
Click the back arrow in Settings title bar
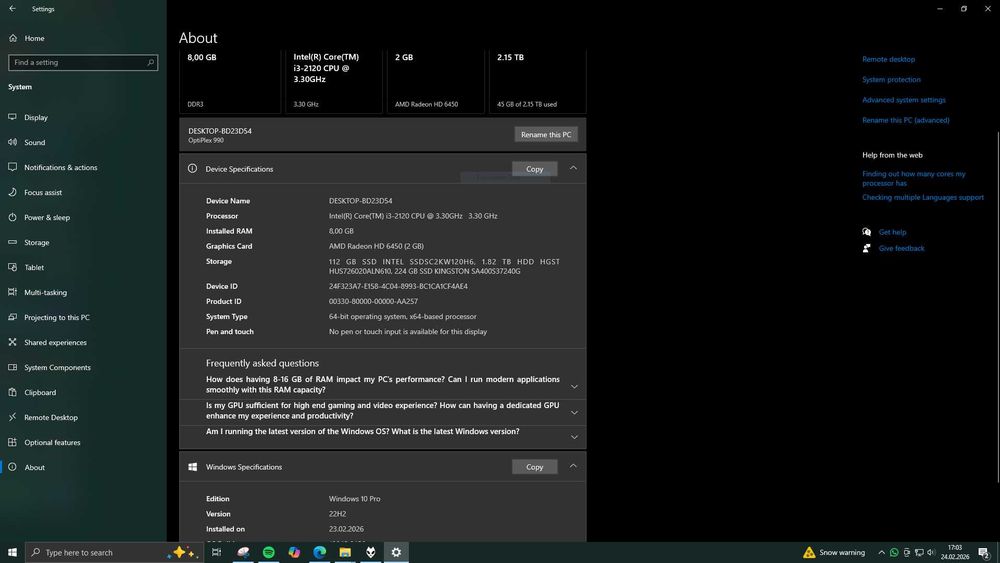12,9
